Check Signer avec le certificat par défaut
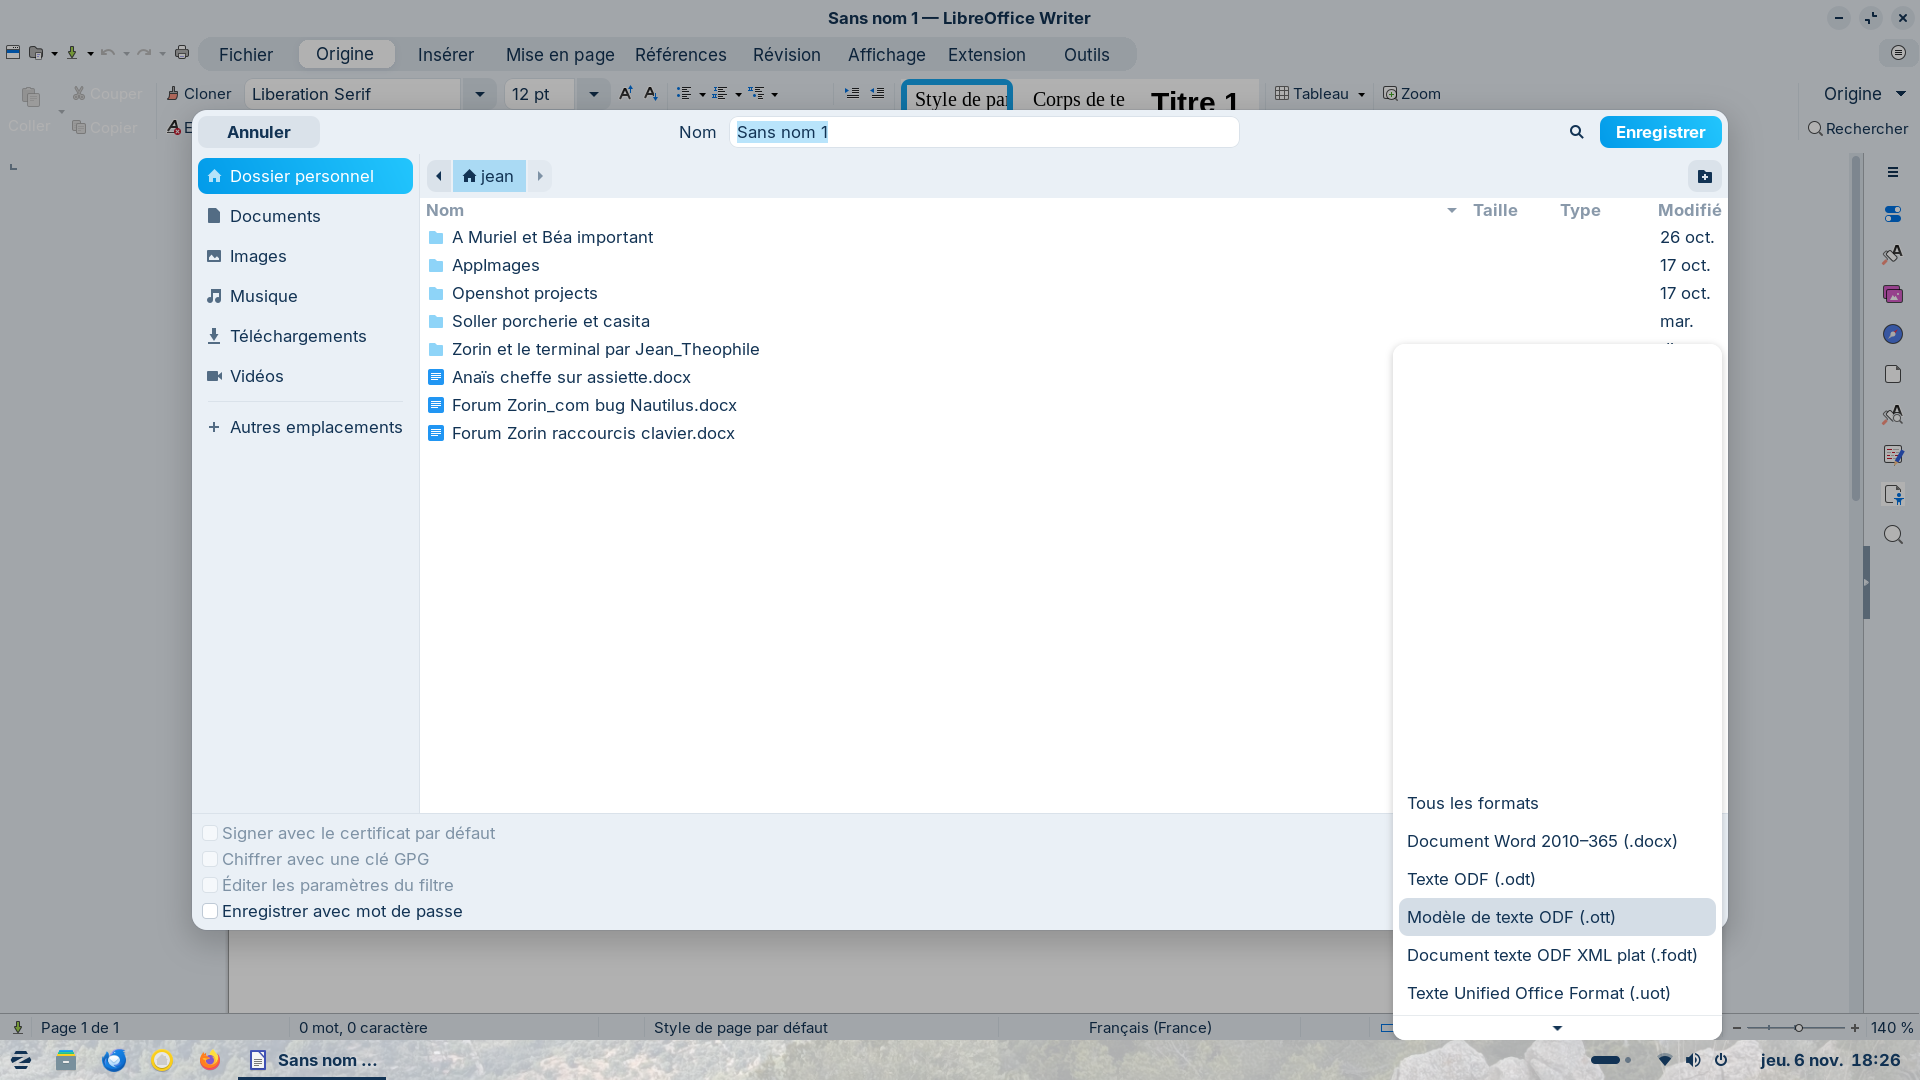 [210, 833]
